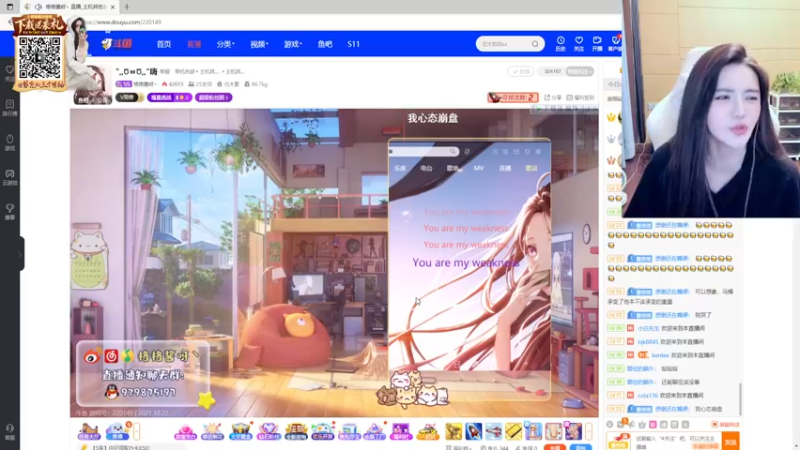Open S11 in navigation bar
The height and width of the screenshot is (450, 800).
pyautogui.click(x=354, y=44)
